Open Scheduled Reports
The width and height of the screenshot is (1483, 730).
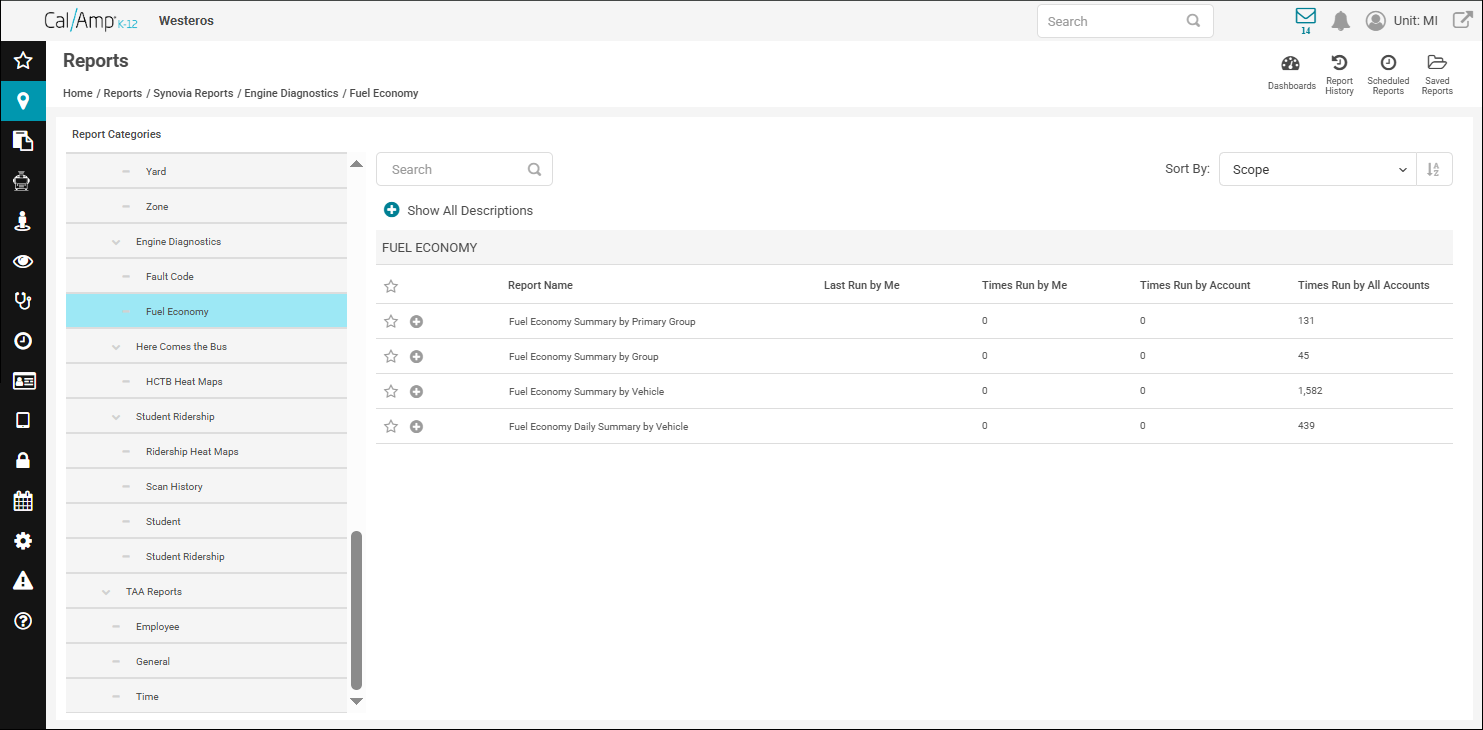coord(1388,75)
